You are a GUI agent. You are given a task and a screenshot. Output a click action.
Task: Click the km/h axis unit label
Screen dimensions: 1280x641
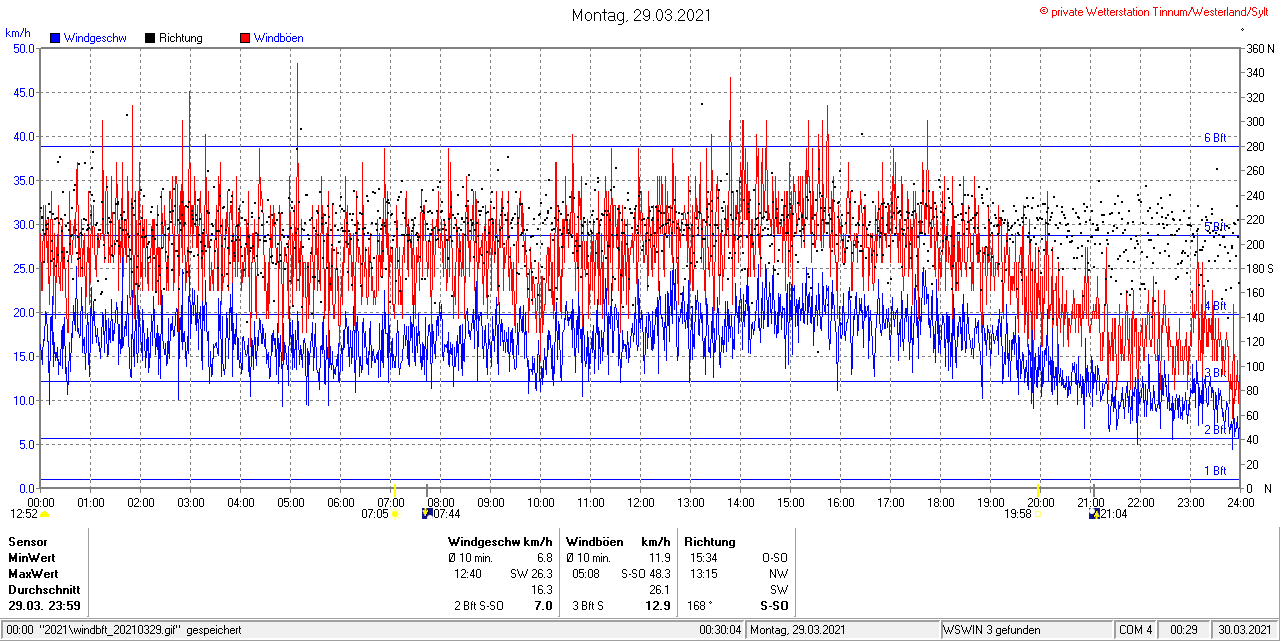coord(18,33)
